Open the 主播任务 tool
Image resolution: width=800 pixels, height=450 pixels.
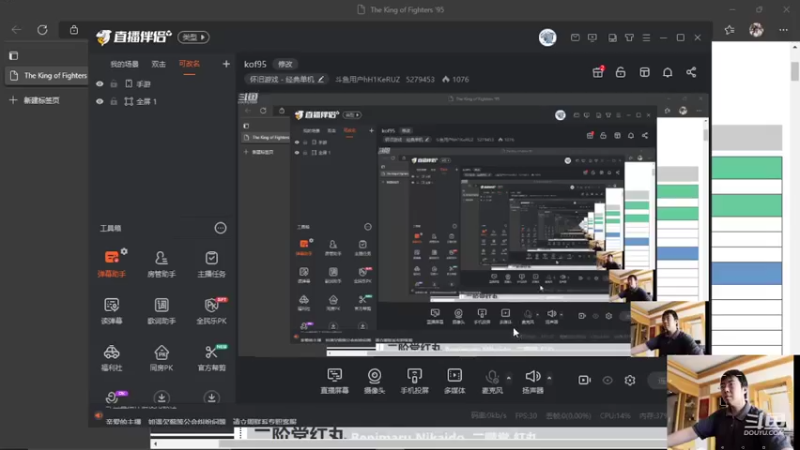point(211,263)
